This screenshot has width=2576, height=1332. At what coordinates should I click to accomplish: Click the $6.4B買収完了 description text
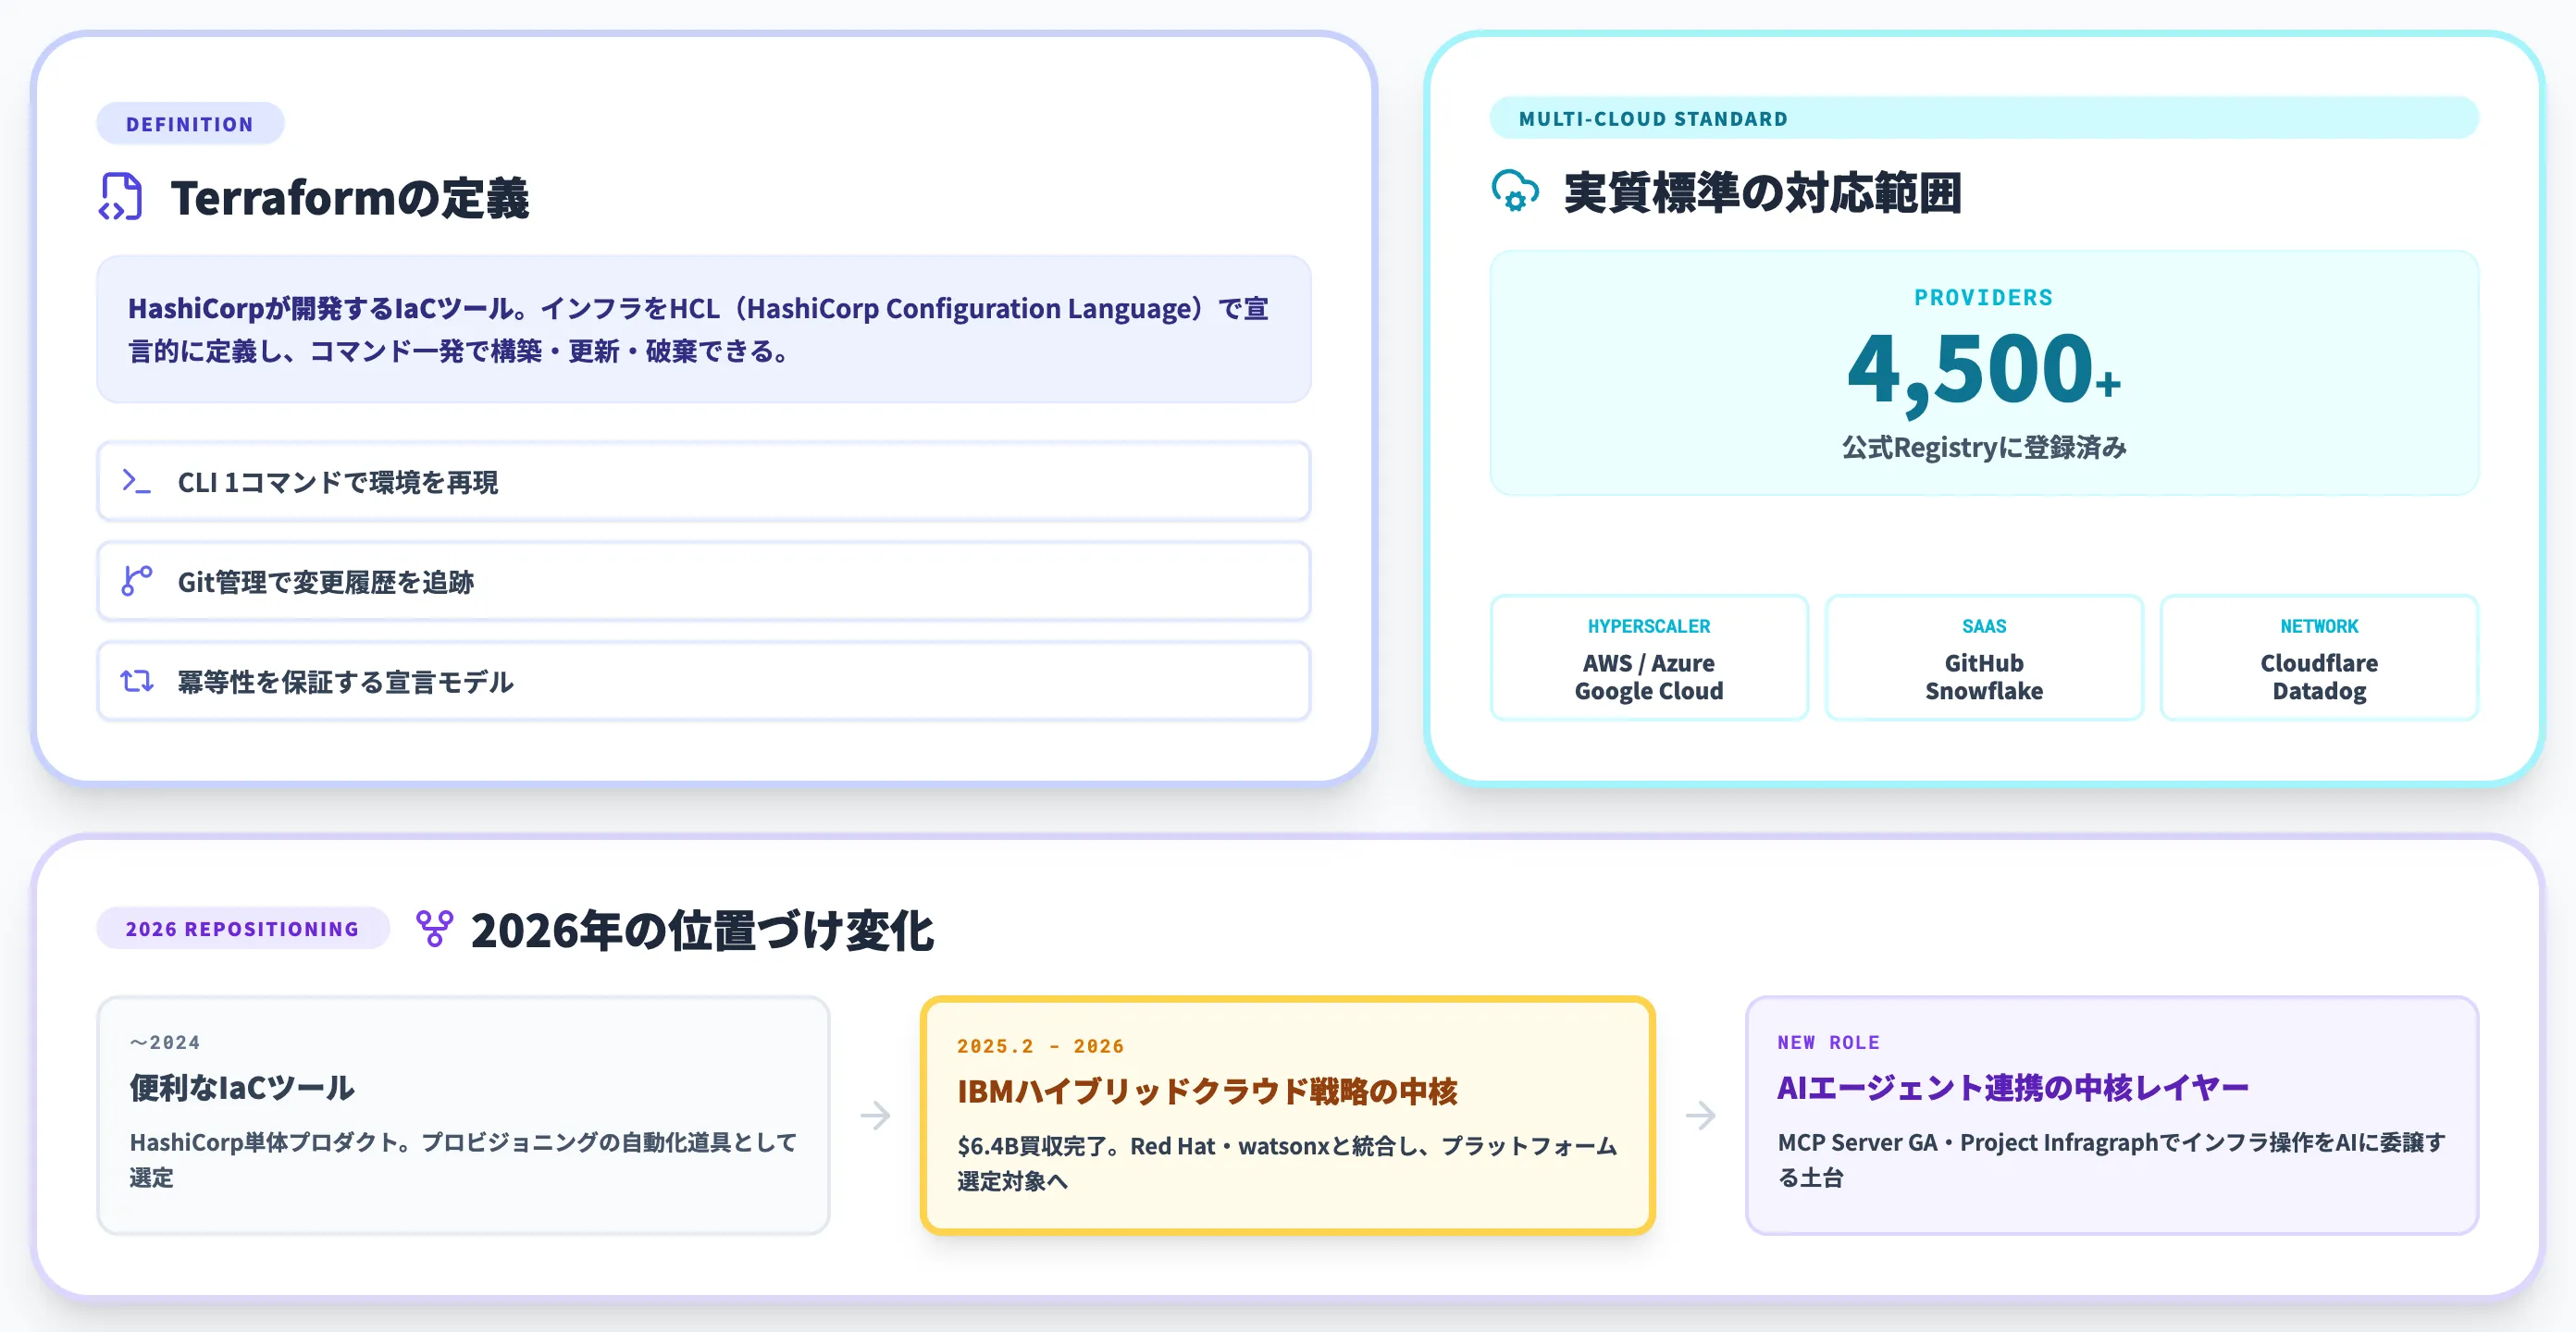pyautogui.click(x=1288, y=1163)
